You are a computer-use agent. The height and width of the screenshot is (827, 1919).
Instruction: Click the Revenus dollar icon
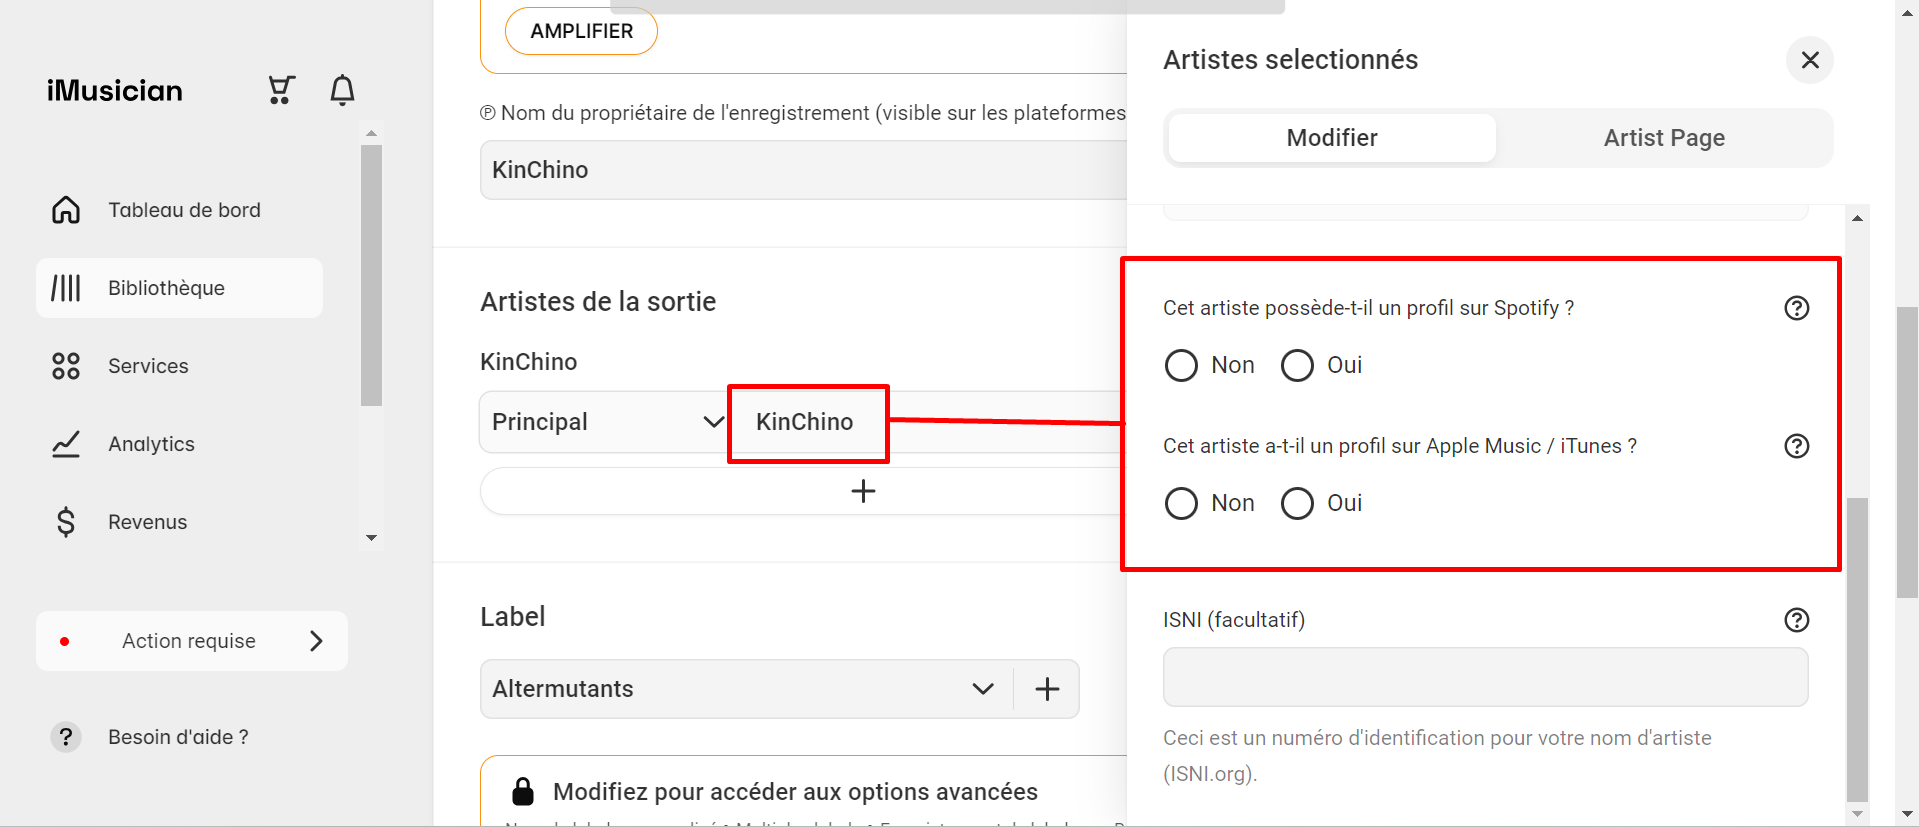[x=66, y=522]
